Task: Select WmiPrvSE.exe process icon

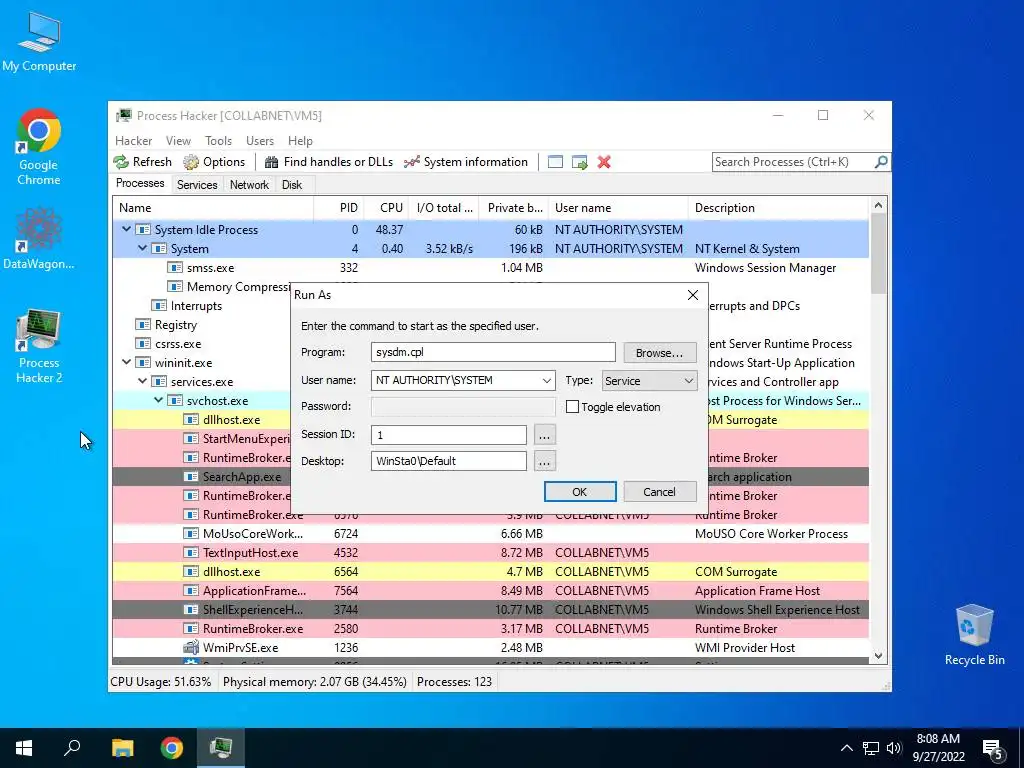Action: (x=191, y=648)
